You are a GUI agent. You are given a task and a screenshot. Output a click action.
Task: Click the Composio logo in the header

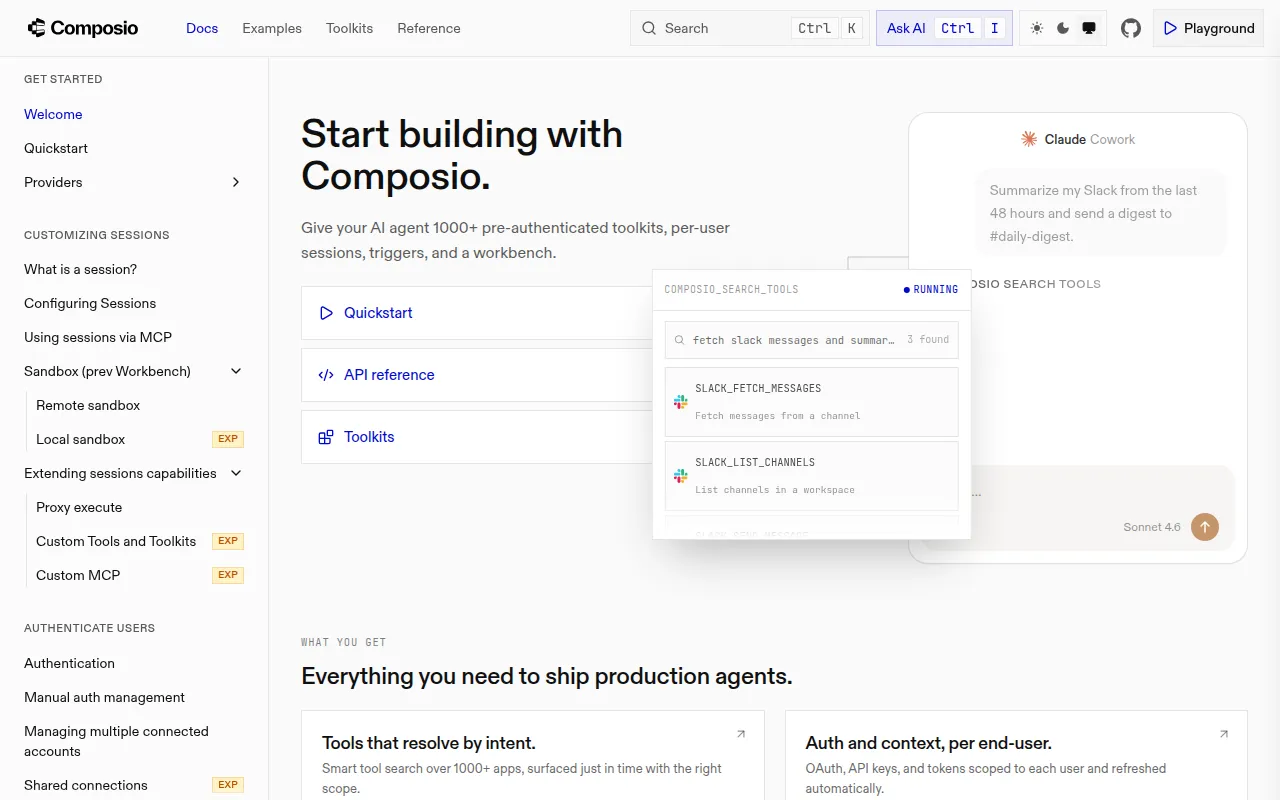pos(83,28)
